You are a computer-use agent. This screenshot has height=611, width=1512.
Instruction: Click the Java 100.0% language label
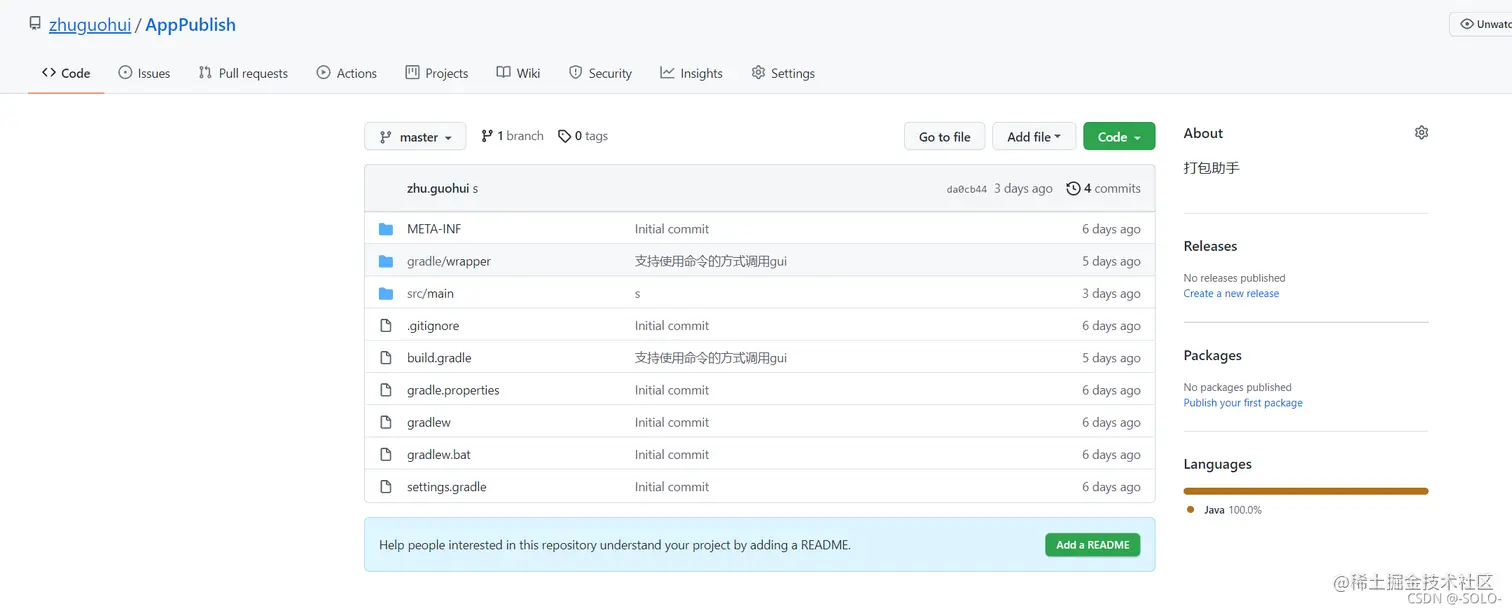[1233, 510]
